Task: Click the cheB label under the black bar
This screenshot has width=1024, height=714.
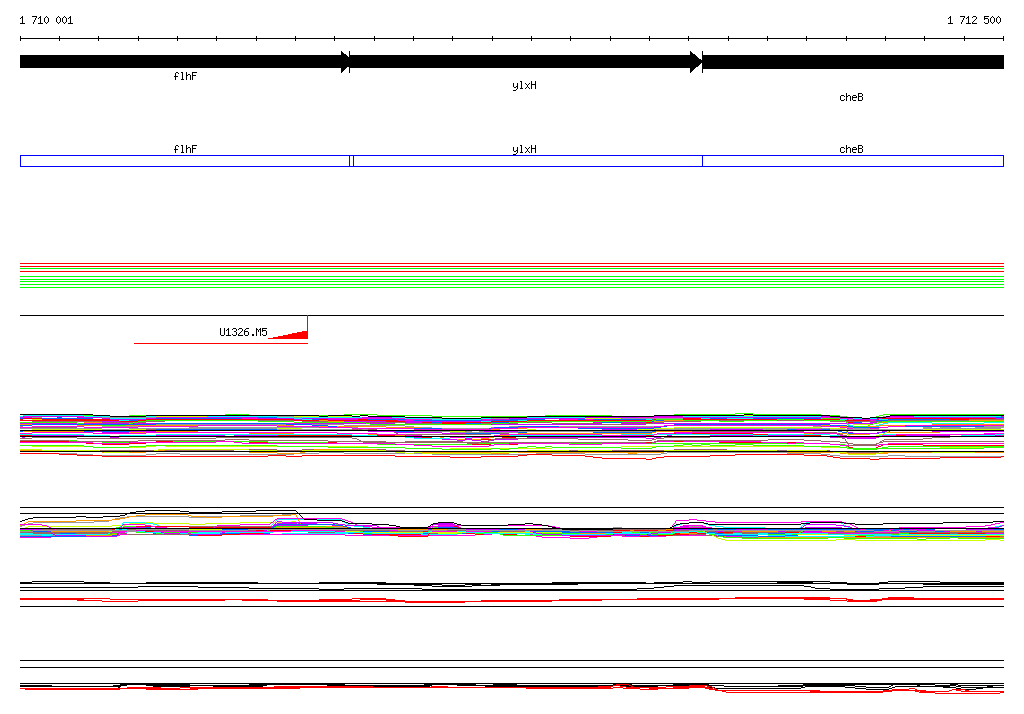Action: tap(851, 98)
